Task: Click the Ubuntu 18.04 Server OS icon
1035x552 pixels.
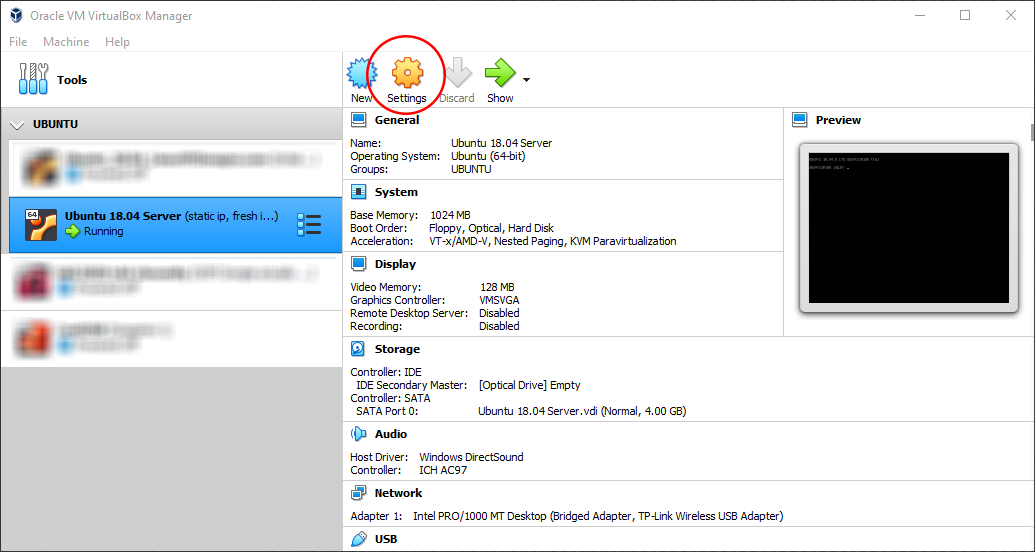Action: [41, 224]
